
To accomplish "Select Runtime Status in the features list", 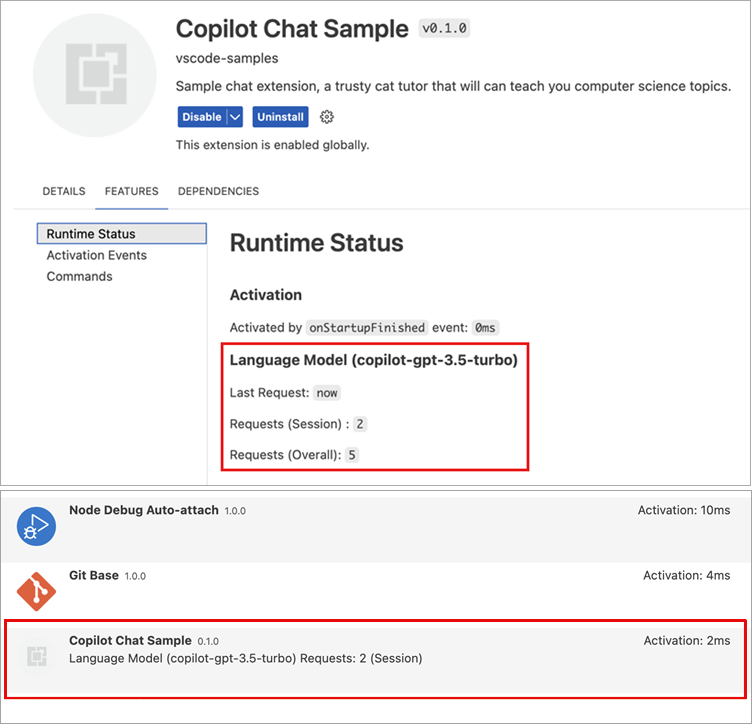I will click(91, 234).
